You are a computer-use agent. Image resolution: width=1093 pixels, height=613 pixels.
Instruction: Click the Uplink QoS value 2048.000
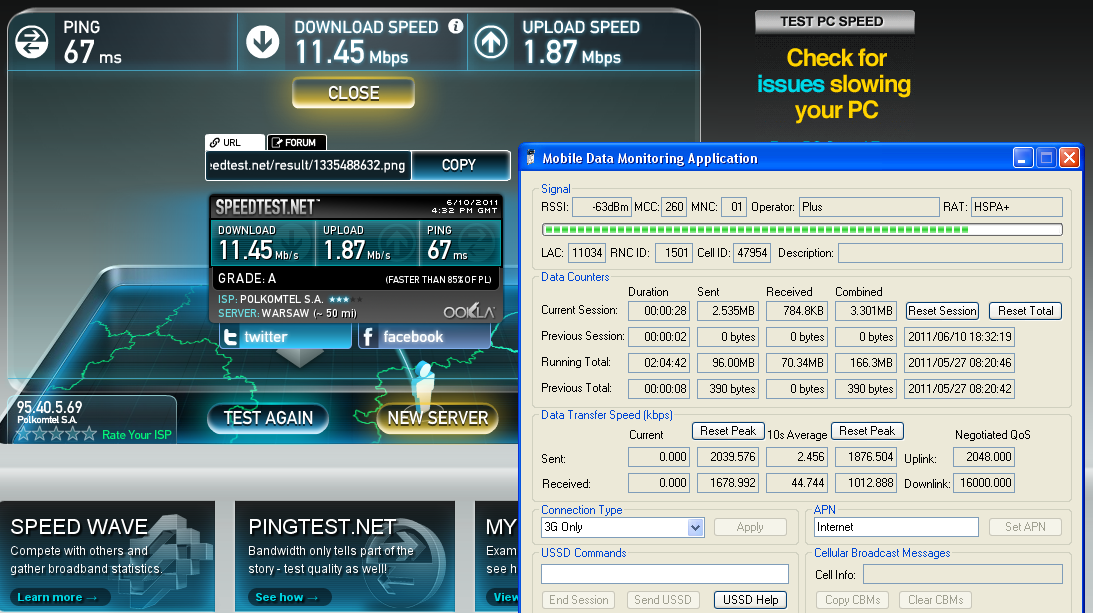[x=983, y=457]
